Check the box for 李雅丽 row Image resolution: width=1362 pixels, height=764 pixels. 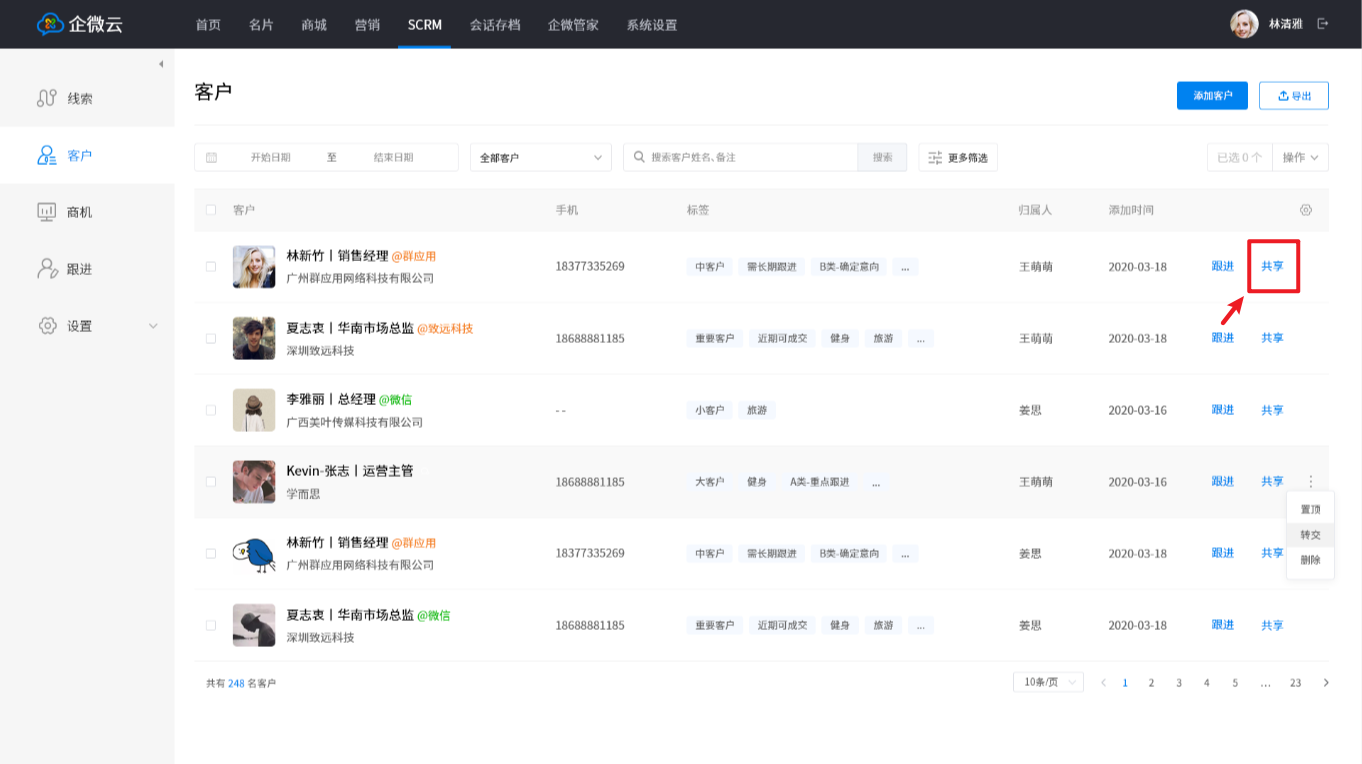click(211, 410)
